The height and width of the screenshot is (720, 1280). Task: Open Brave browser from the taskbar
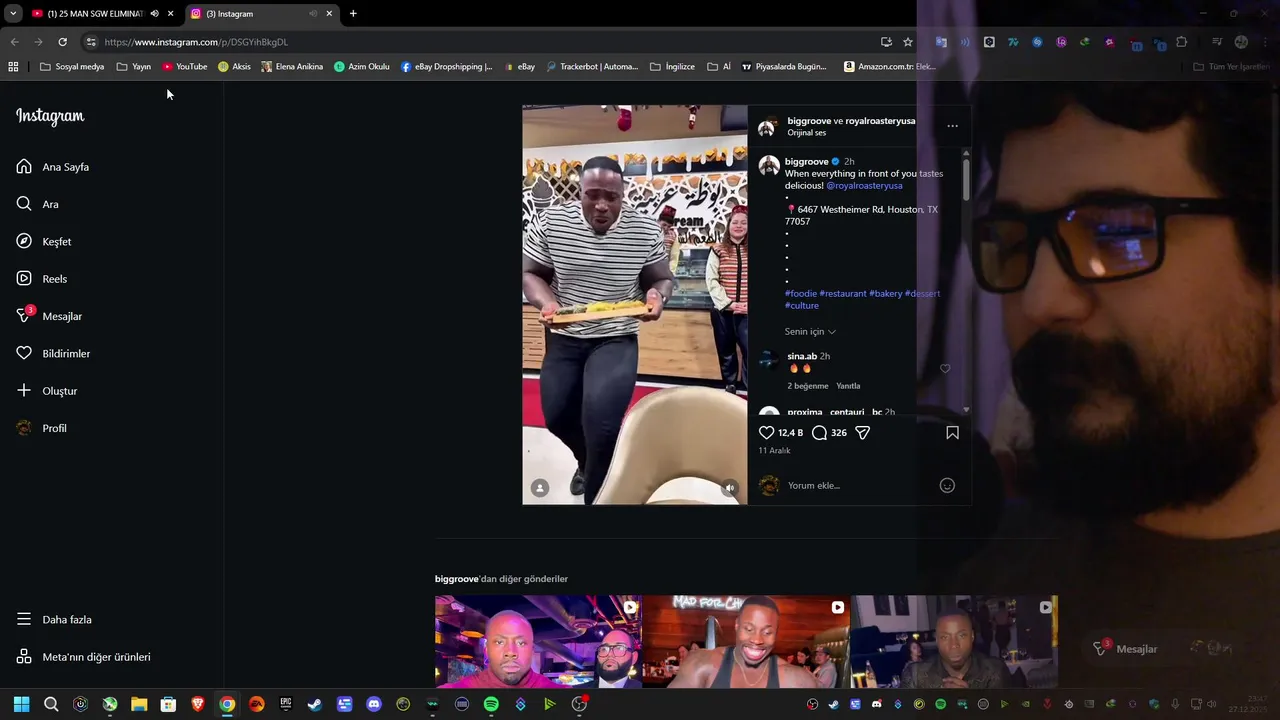[198, 704]
